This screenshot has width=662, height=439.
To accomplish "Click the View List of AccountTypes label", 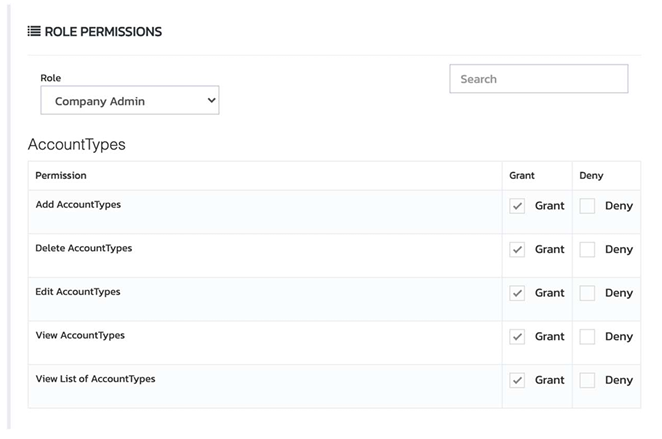I will coord(95,379).
